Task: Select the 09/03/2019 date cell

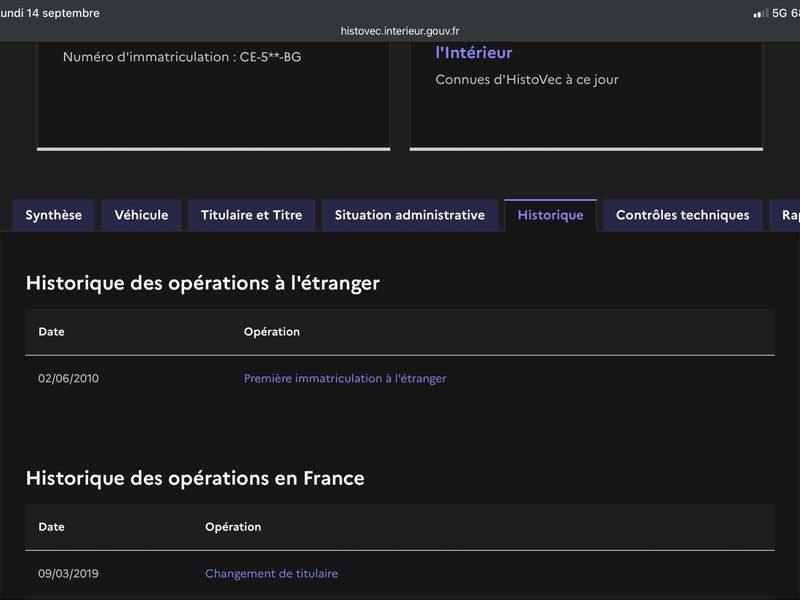Action: (x=68, y=573)
